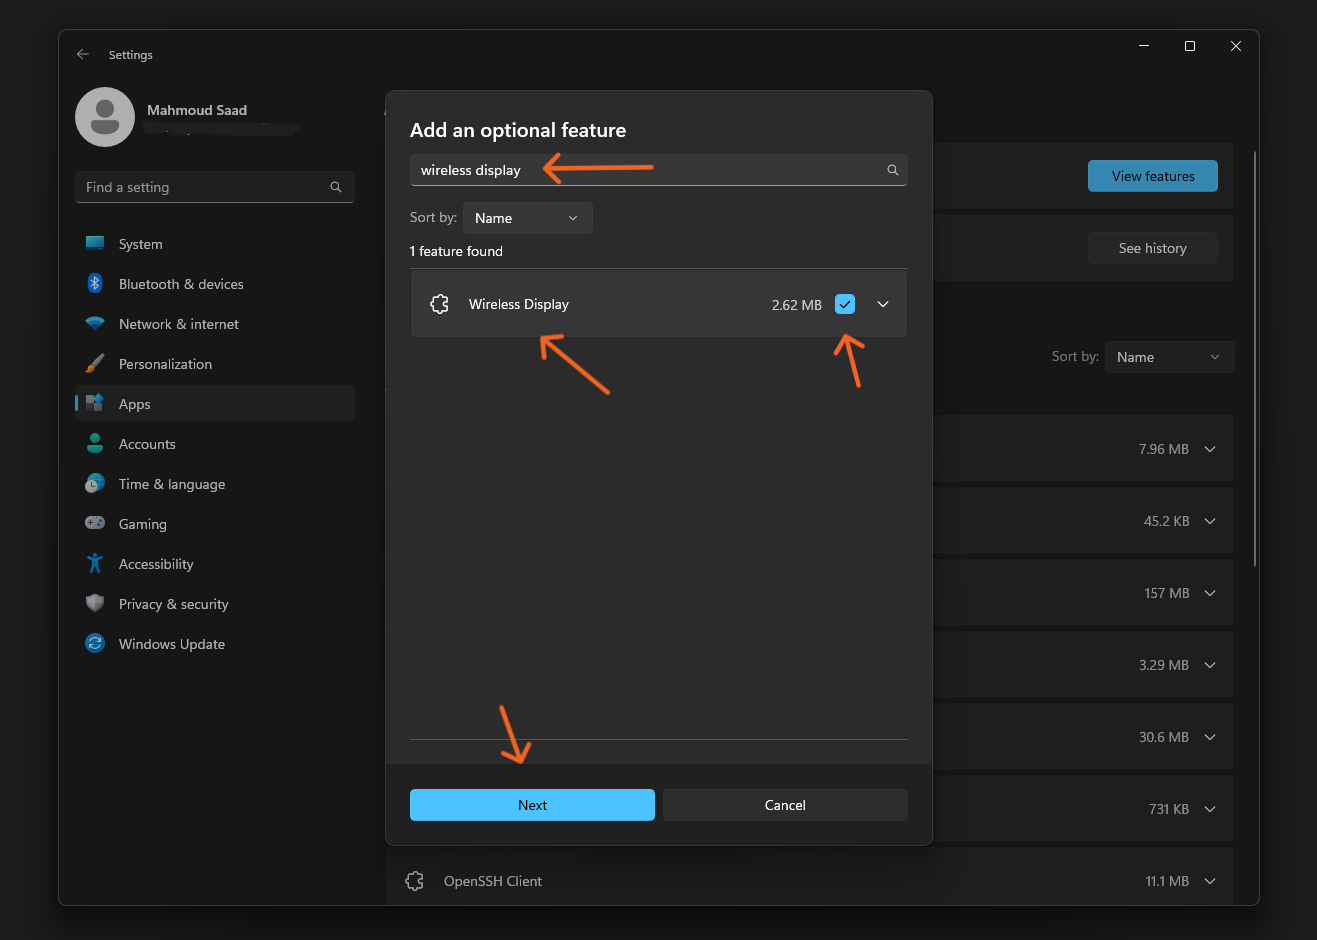
Task: Click the Personalization paintbrush icon
Action: 95,364
